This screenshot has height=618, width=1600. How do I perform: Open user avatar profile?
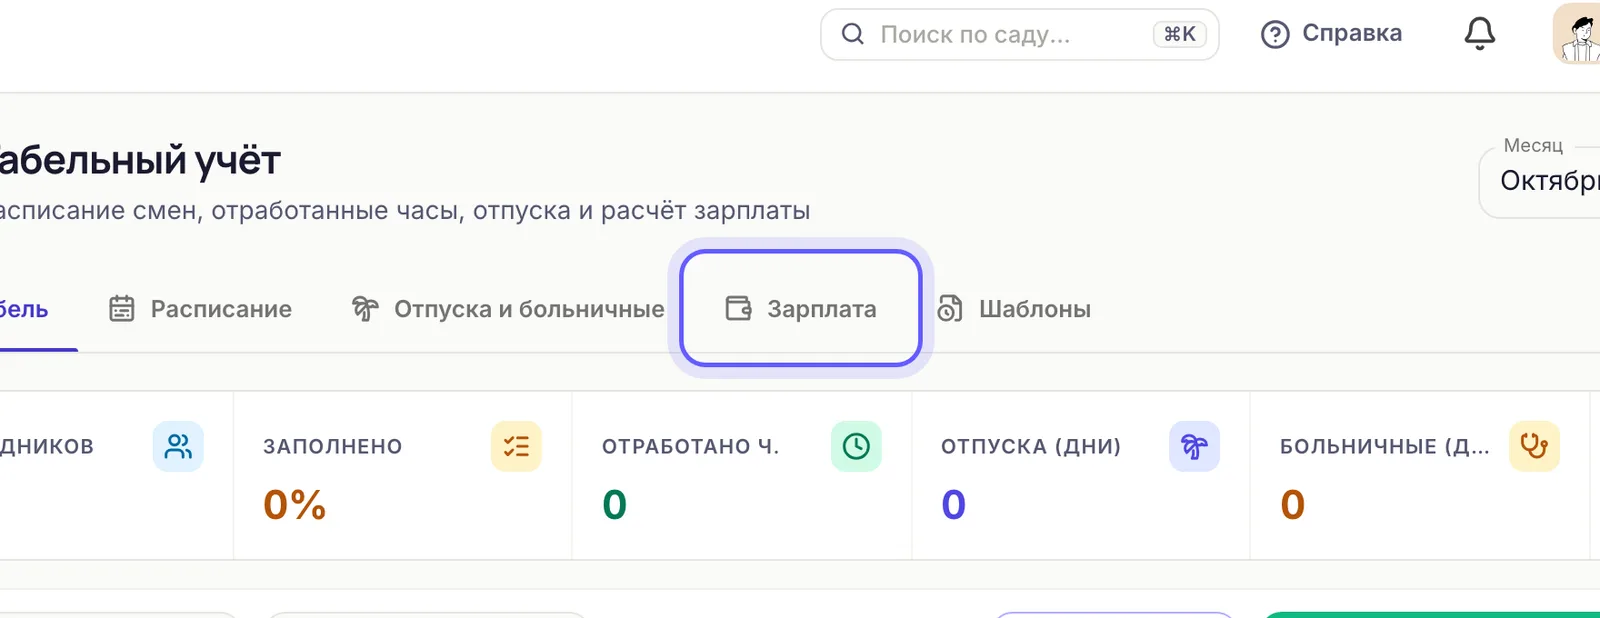pos(1577,34)
